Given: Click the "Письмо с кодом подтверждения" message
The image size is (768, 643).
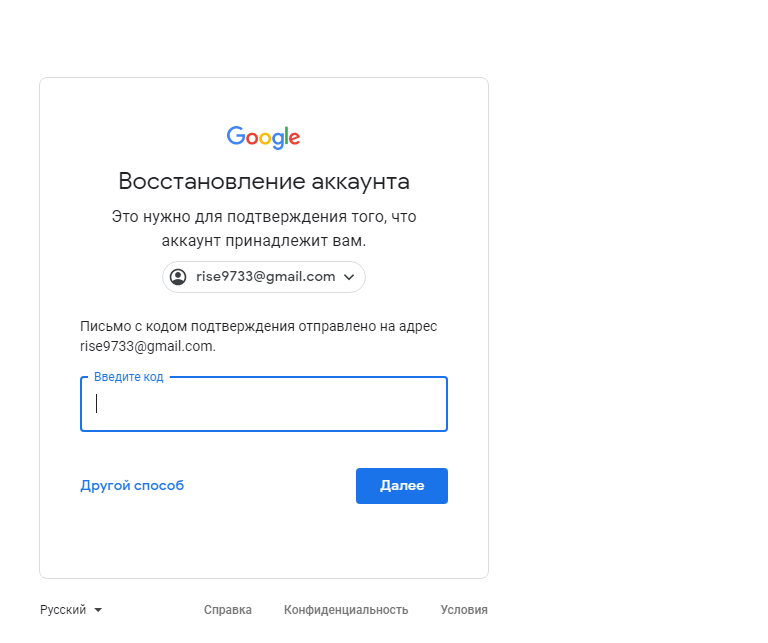Looking at the screenshot, I should (259, 336).
